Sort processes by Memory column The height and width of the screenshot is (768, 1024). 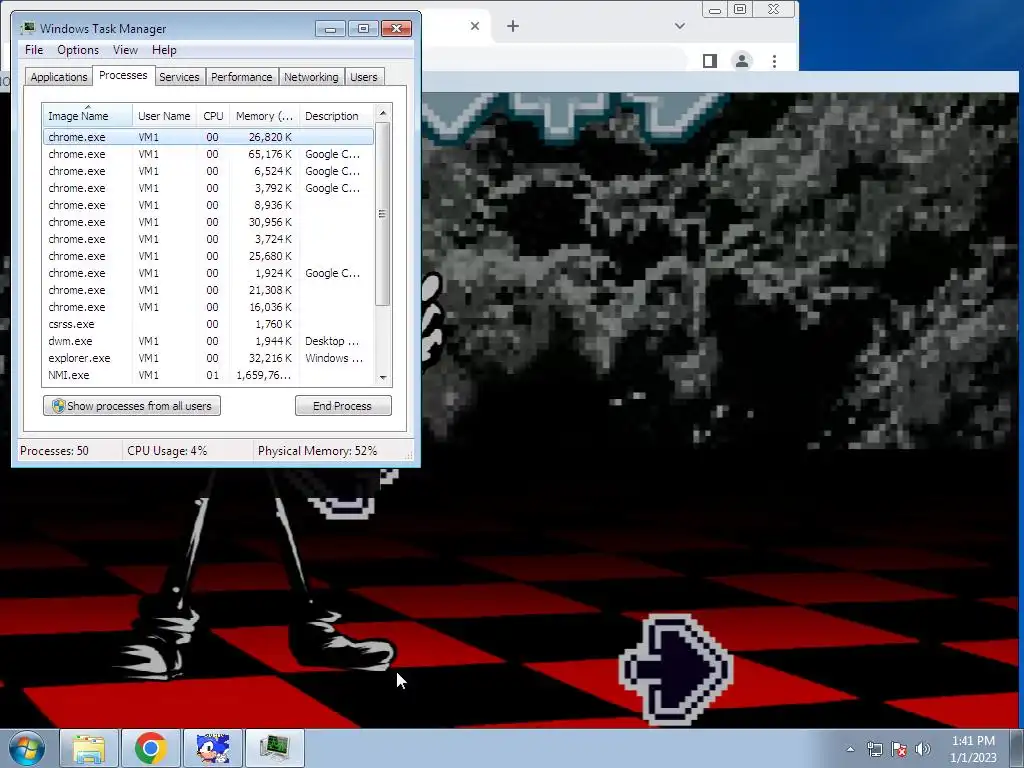click(x=264, y=116)
